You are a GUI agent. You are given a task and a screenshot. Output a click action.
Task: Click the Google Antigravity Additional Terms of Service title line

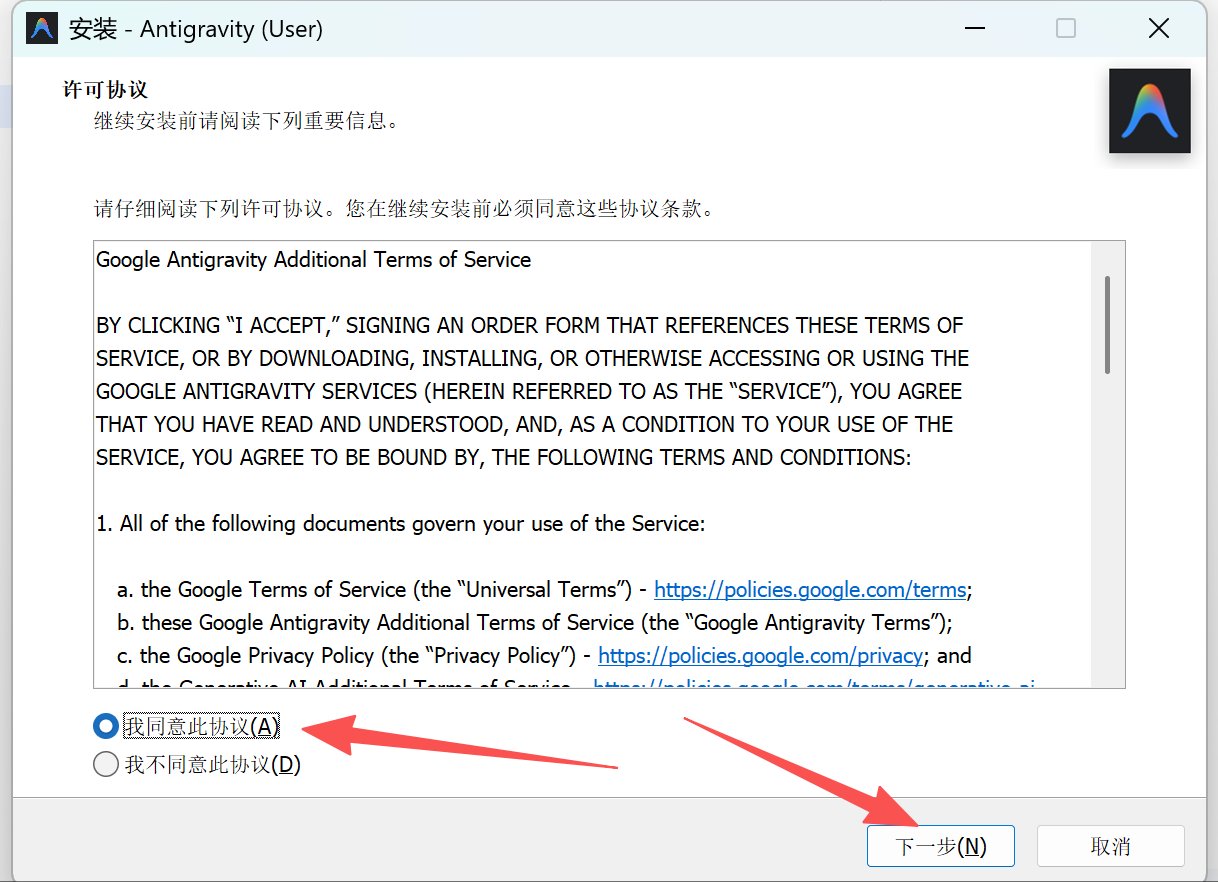313,260
